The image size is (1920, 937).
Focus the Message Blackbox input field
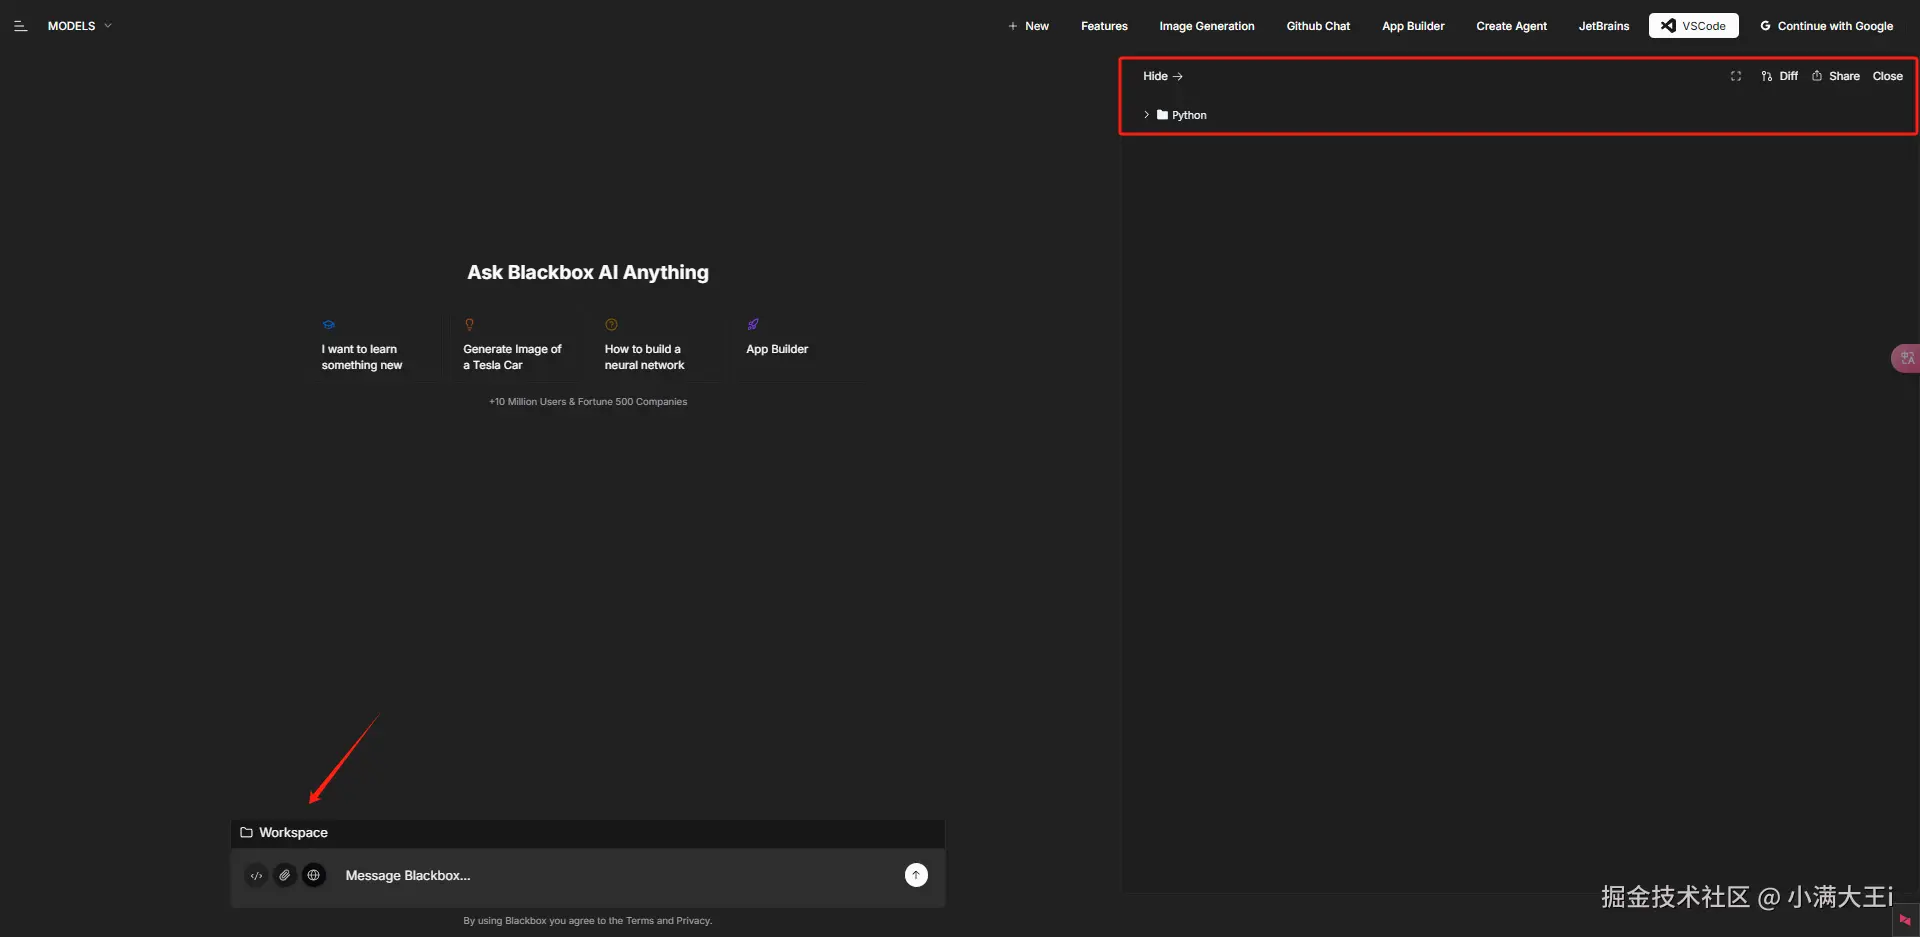600,876
